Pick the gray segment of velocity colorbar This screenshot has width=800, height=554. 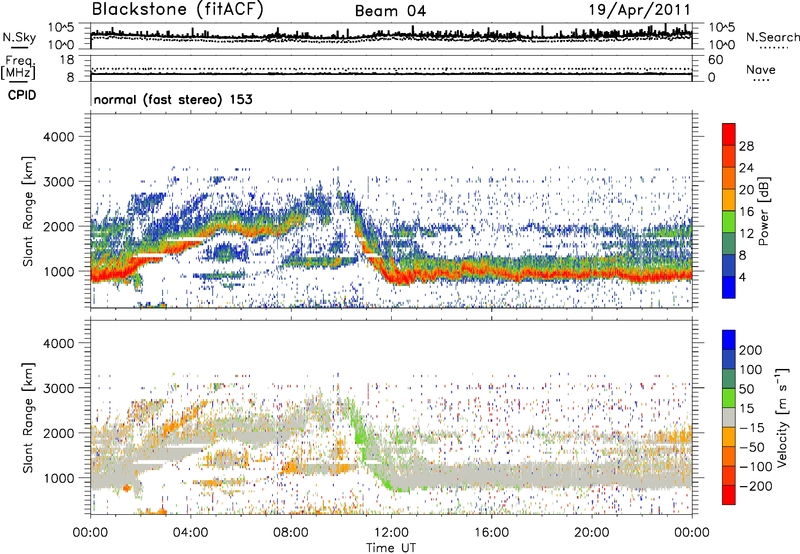click(x=729, y=417)
